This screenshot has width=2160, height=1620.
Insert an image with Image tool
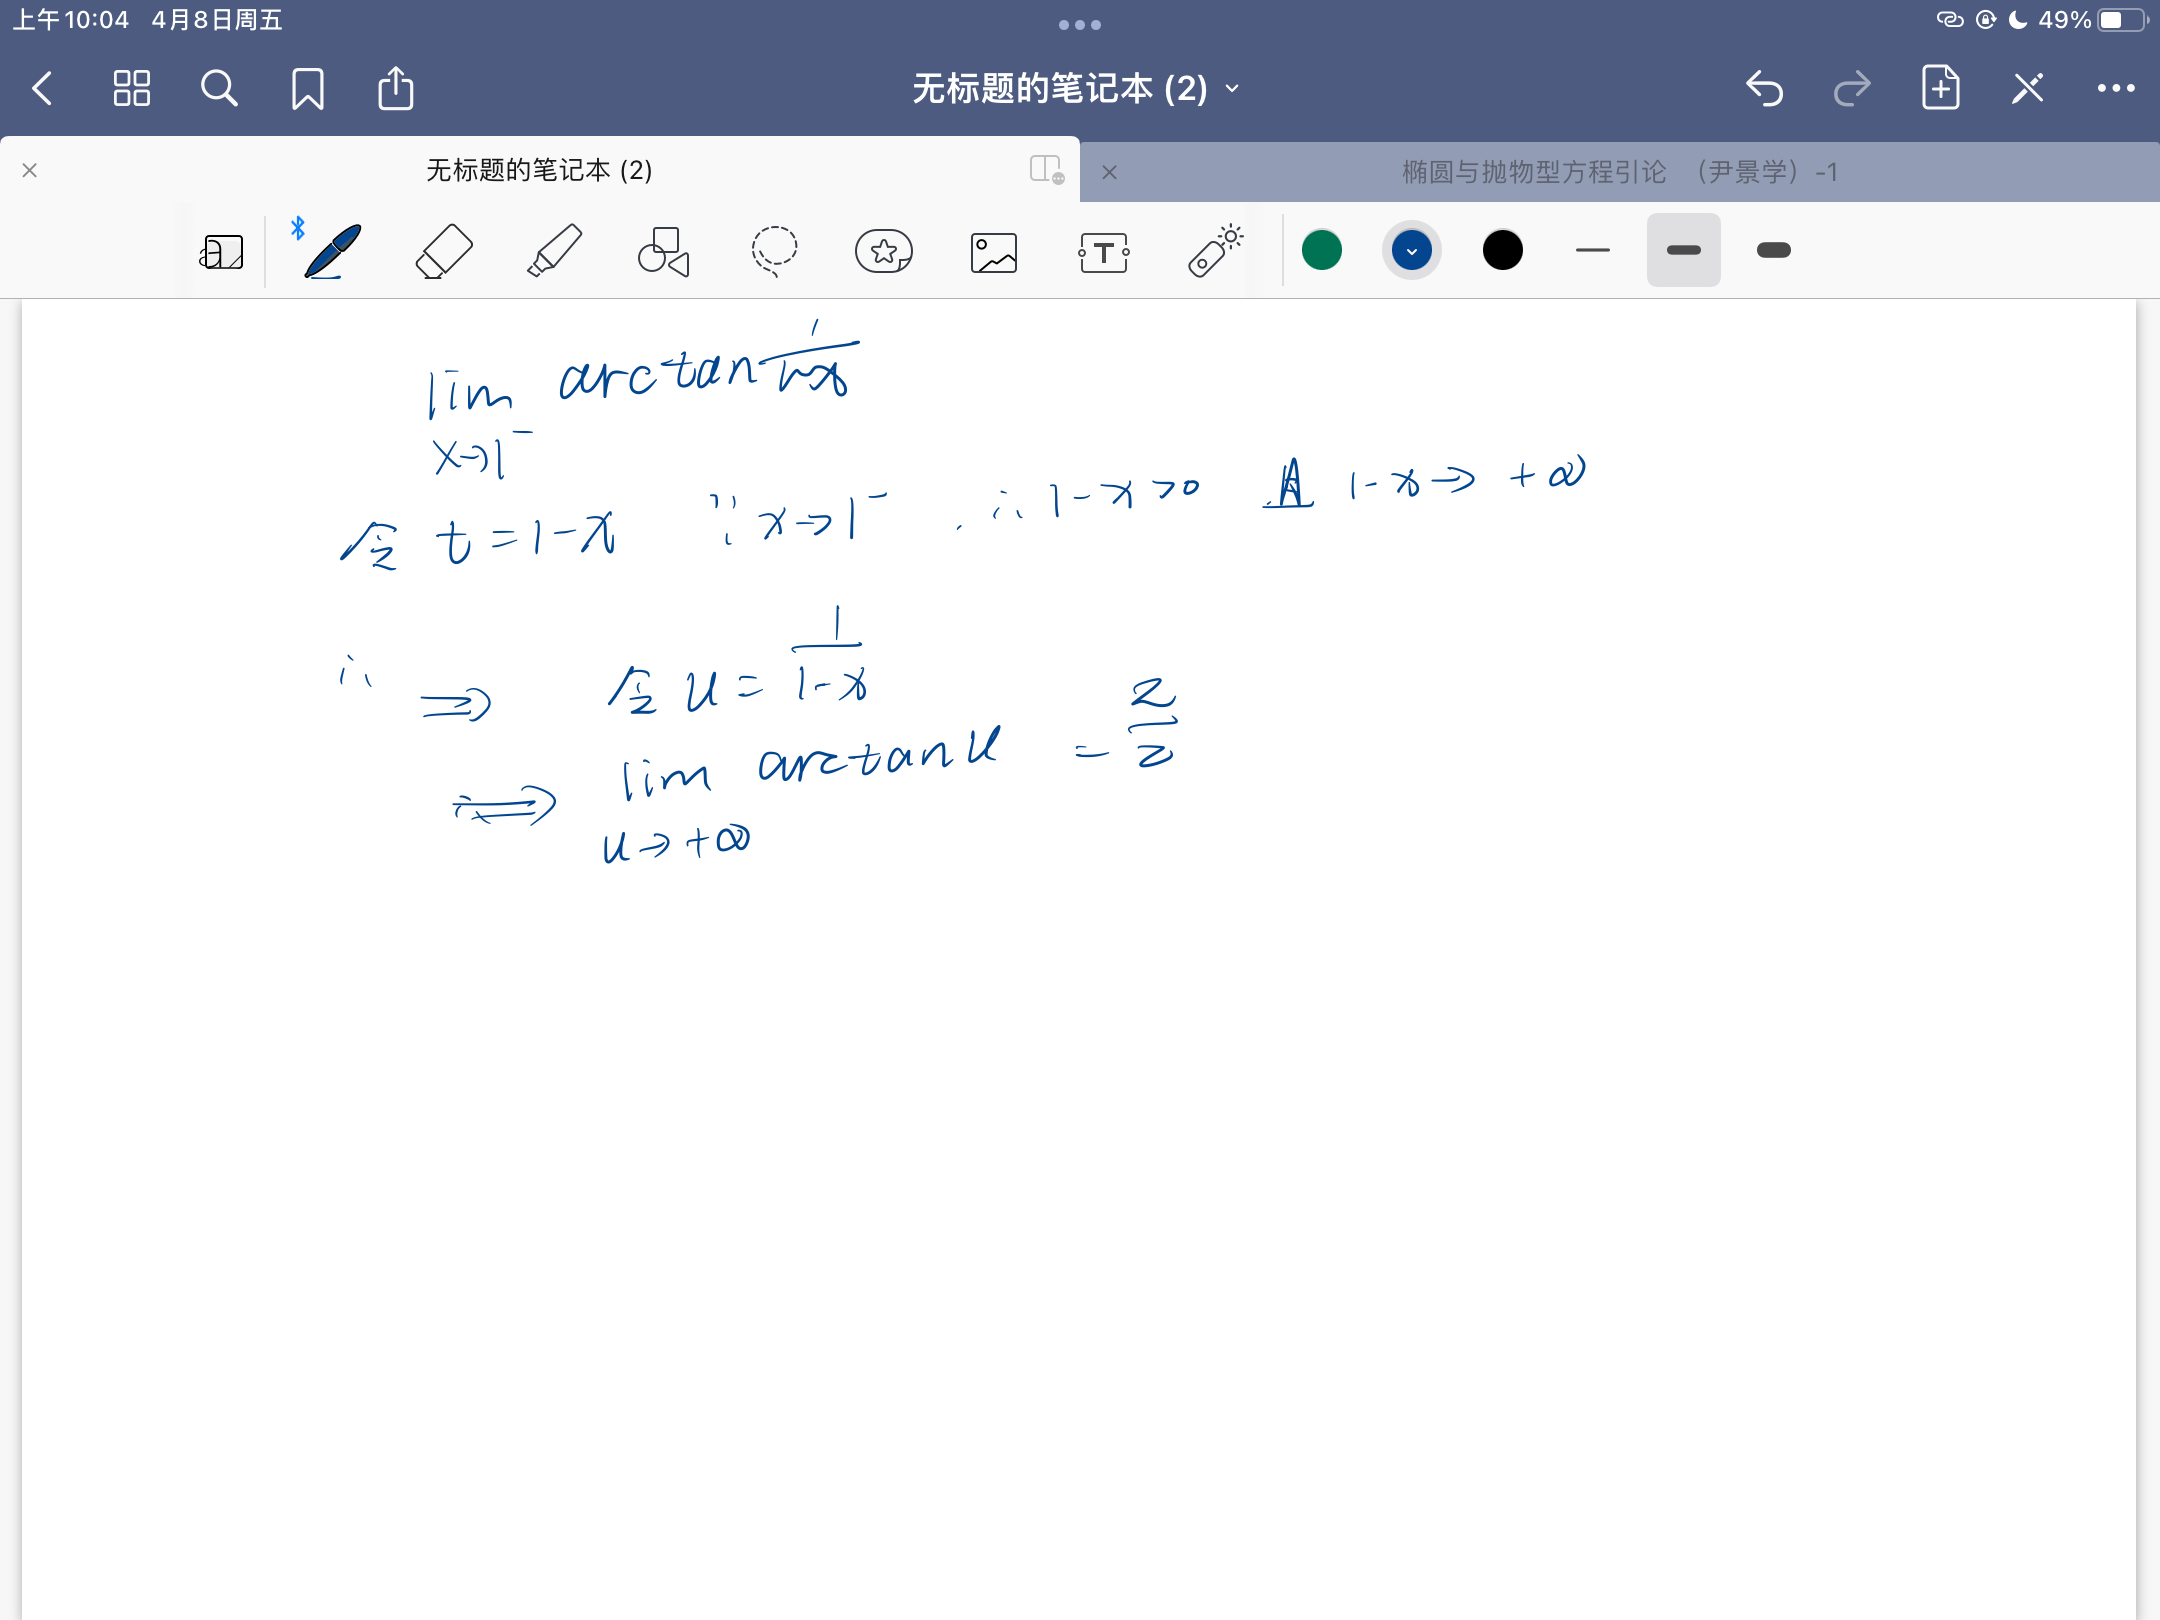click(994, 252)
